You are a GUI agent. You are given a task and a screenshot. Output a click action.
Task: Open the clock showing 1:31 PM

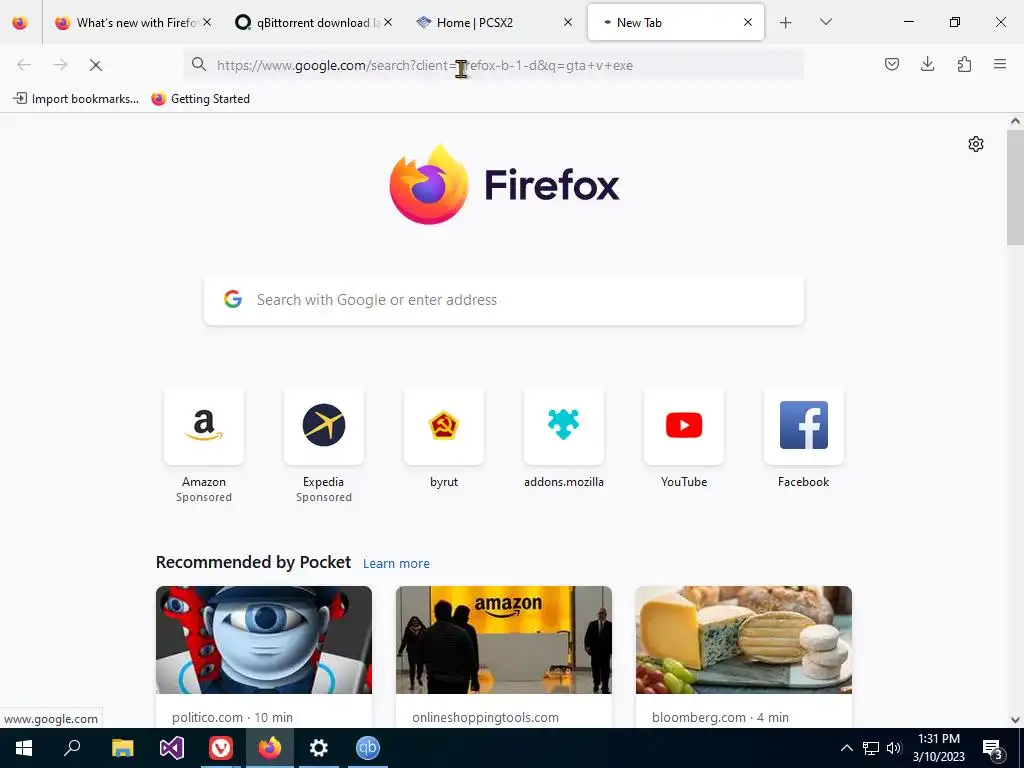[938, 748]
